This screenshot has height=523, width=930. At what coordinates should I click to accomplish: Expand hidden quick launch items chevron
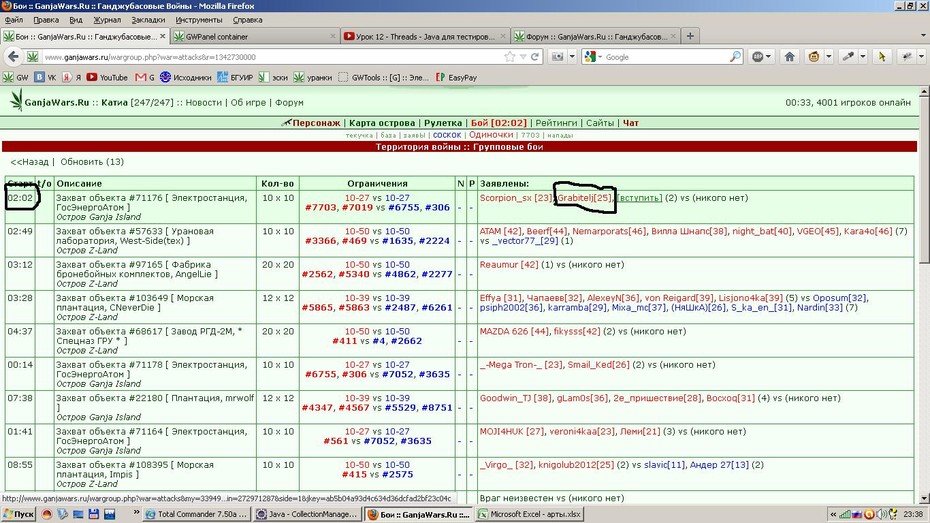[x=136, y=512]
